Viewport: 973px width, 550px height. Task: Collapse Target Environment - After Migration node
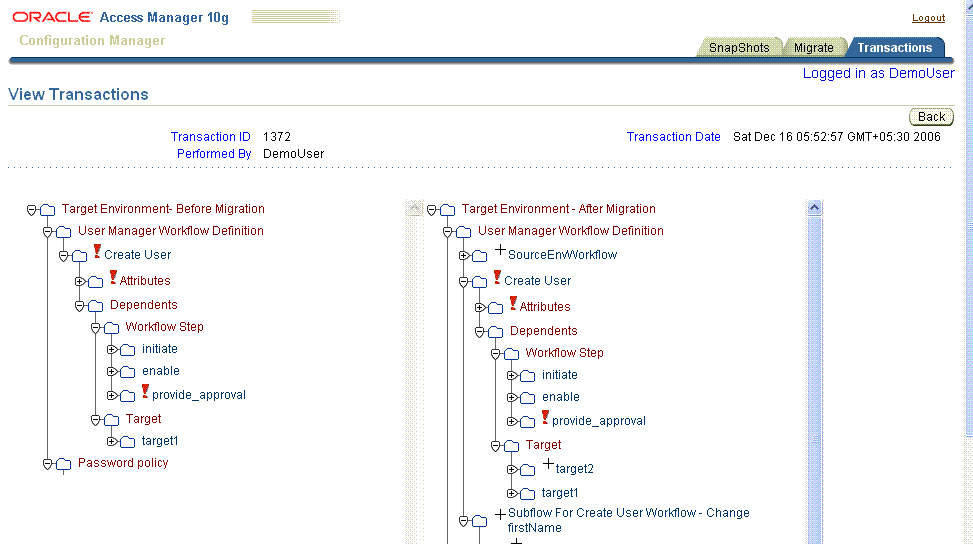432,210
